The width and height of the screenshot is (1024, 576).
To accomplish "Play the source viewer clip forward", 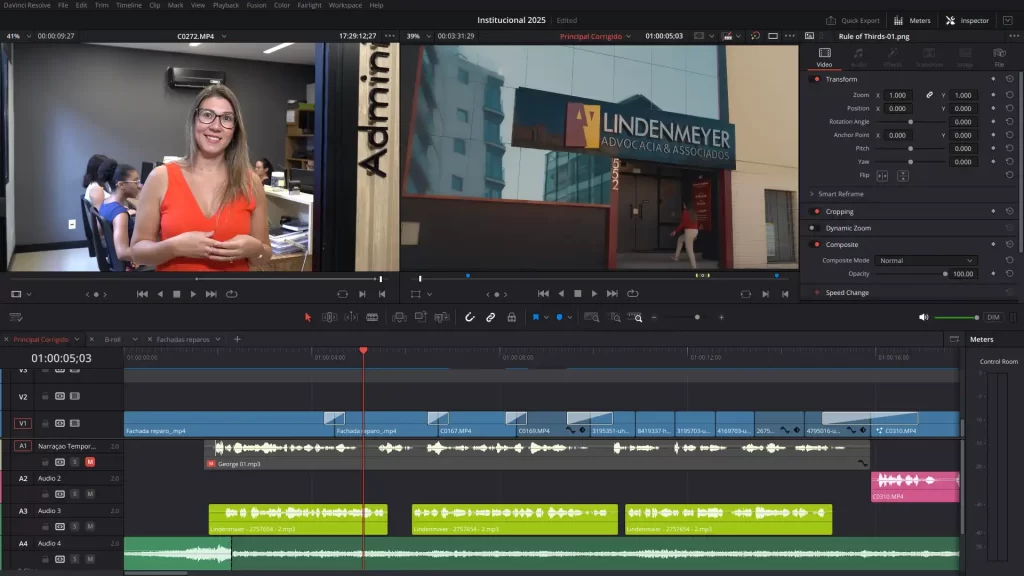I will [x=193, y=295].
